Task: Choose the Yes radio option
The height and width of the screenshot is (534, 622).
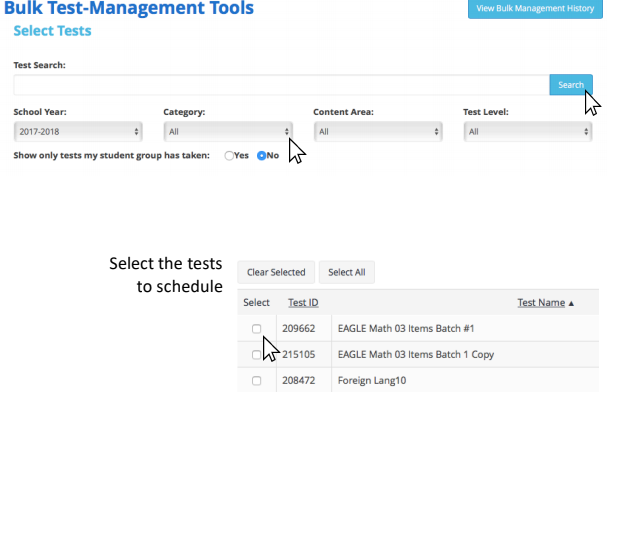Action: [229, 156]
